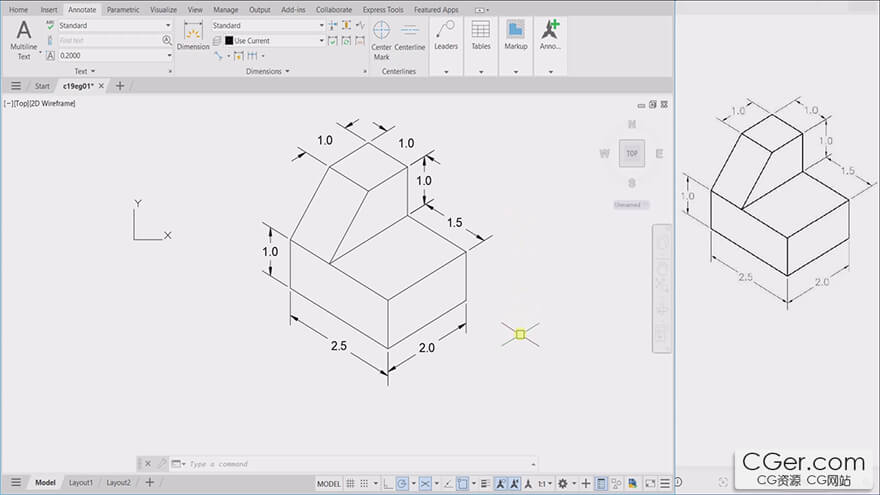Toggle object snap tracking
The height and width of the screenshot is (495, 880).
click(x=448, y=483)
